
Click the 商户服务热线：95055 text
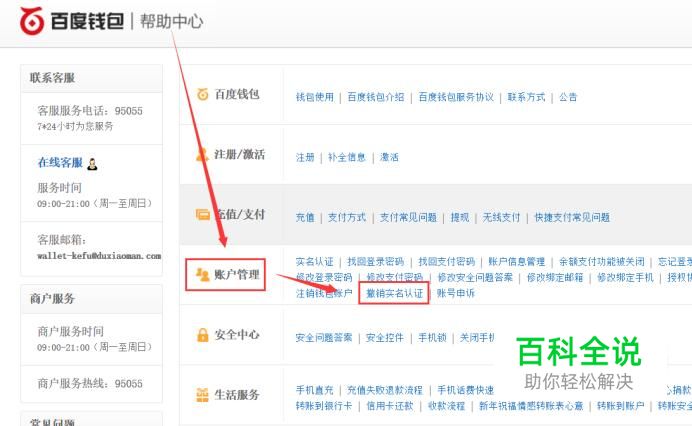[90, 383]
